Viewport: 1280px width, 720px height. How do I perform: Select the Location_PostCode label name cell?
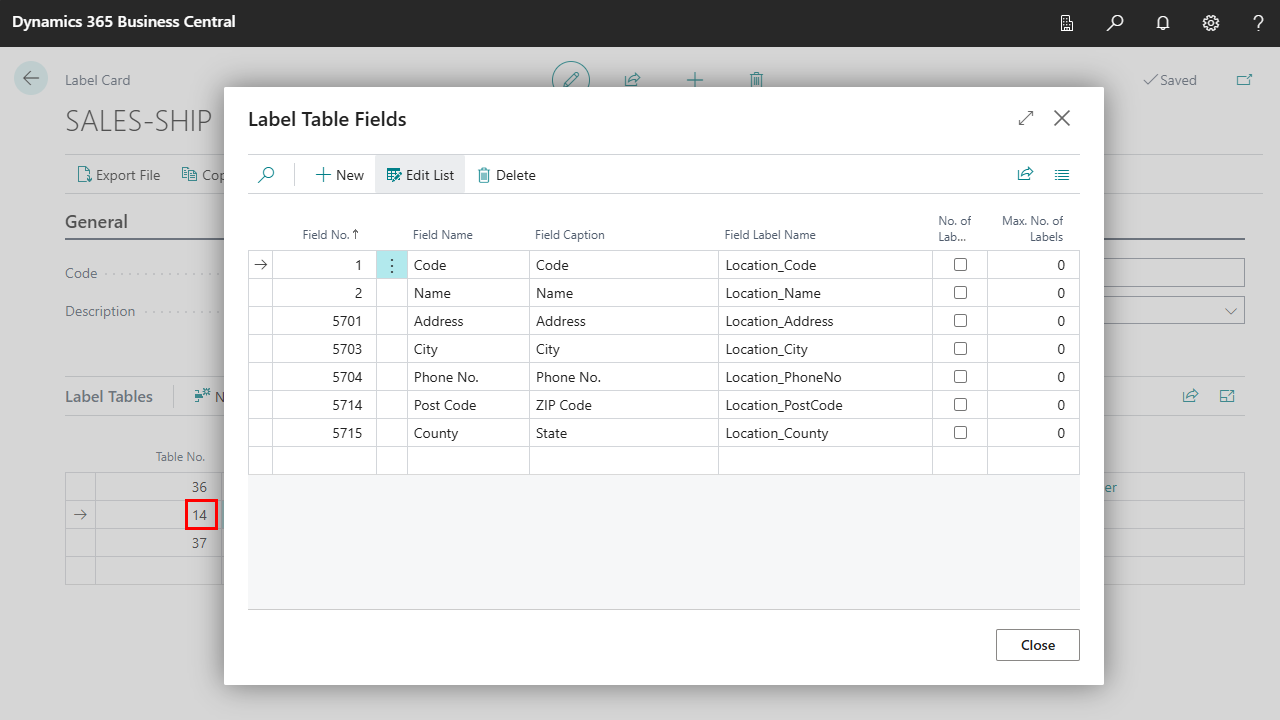click(784, 405)
